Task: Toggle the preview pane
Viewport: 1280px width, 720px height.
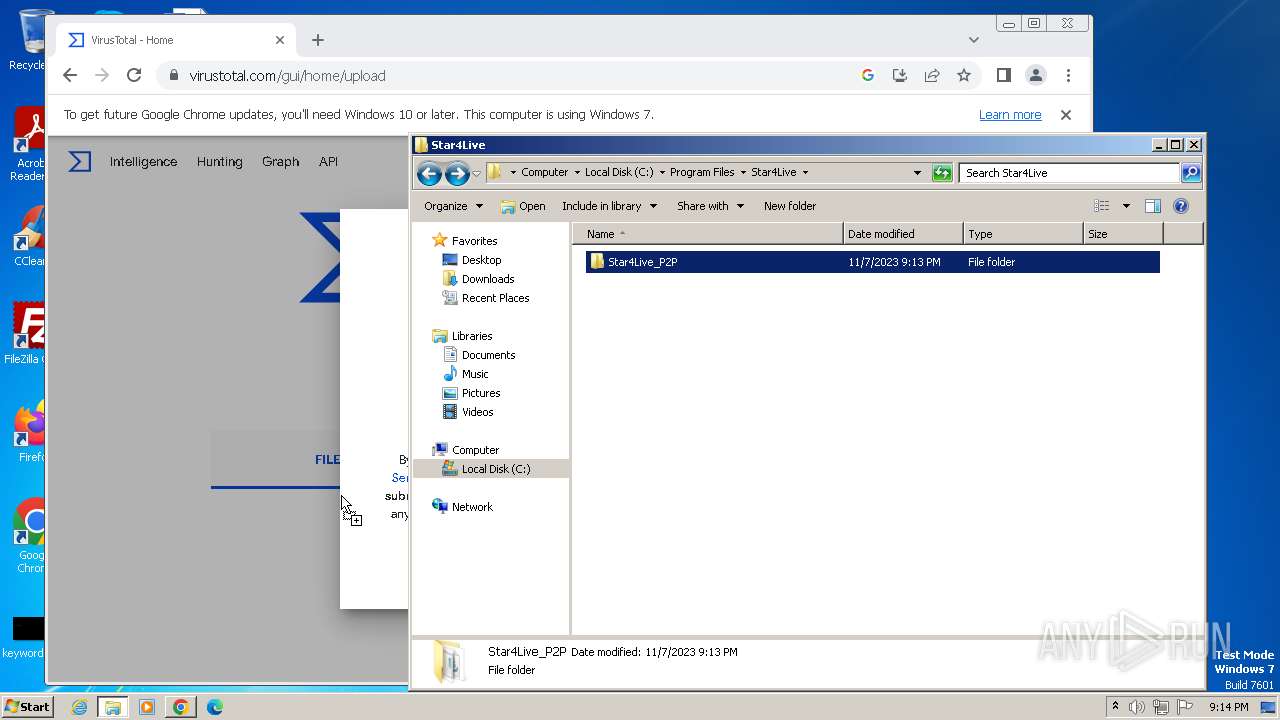Action: pos(1153,206)
